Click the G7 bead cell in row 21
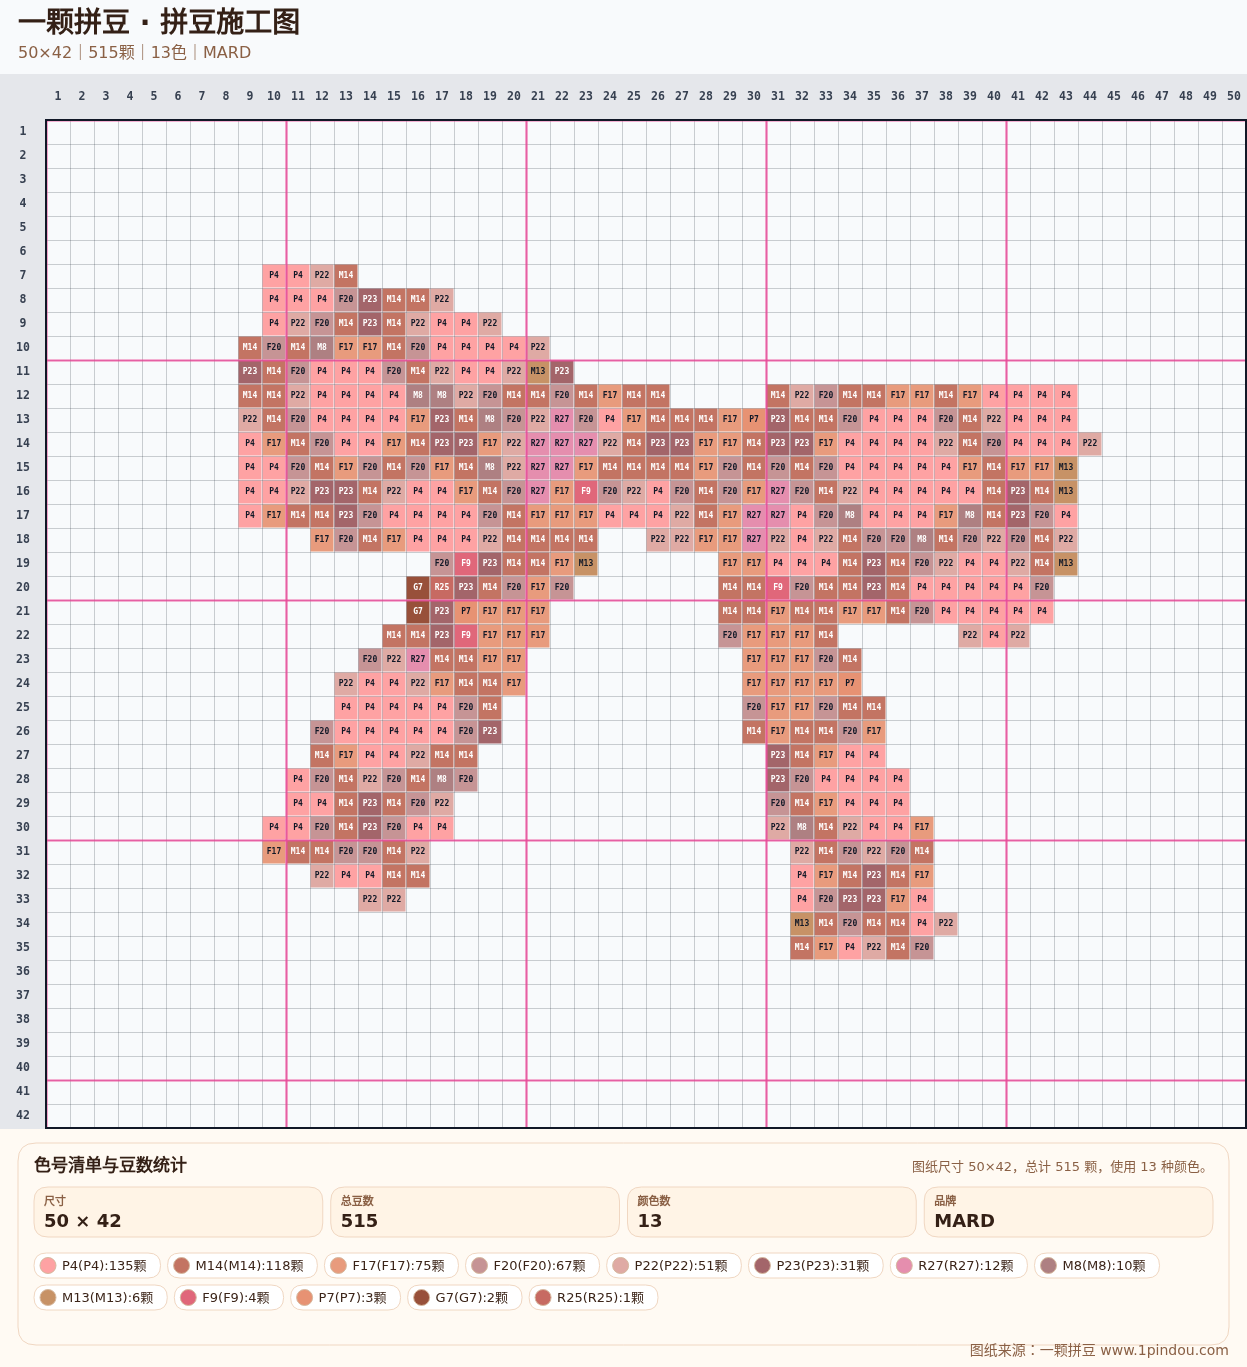The width and height of the screenshot is (1247, 1367). tap(418, 611)
